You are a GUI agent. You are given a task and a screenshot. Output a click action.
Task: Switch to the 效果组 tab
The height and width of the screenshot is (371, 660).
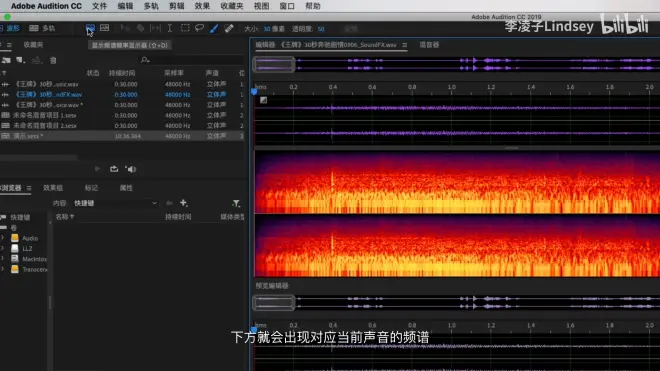pos(53,188)
